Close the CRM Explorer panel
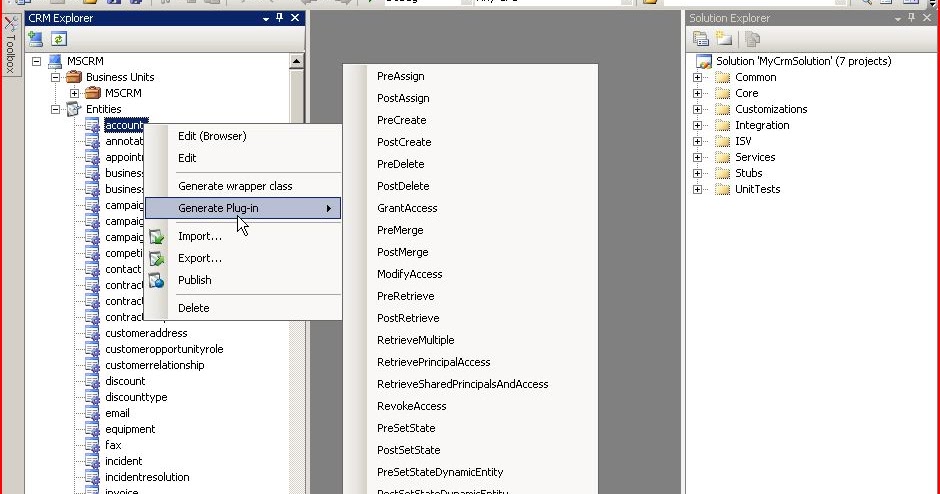This screenshot has height=494, width=940. tap(295, 18)
